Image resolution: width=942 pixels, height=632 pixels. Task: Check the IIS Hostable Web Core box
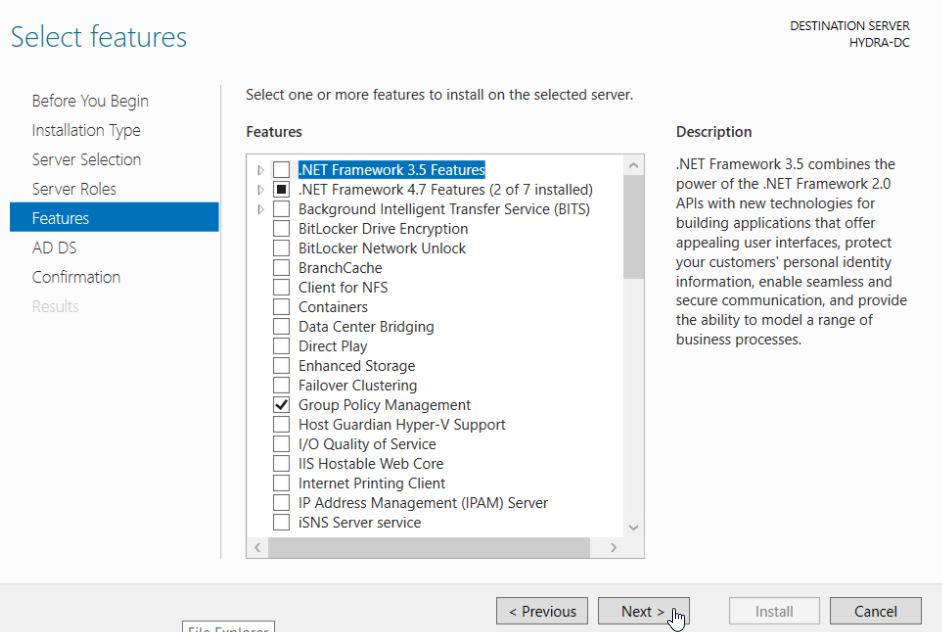pyautogui.click(x=281, y=464)
